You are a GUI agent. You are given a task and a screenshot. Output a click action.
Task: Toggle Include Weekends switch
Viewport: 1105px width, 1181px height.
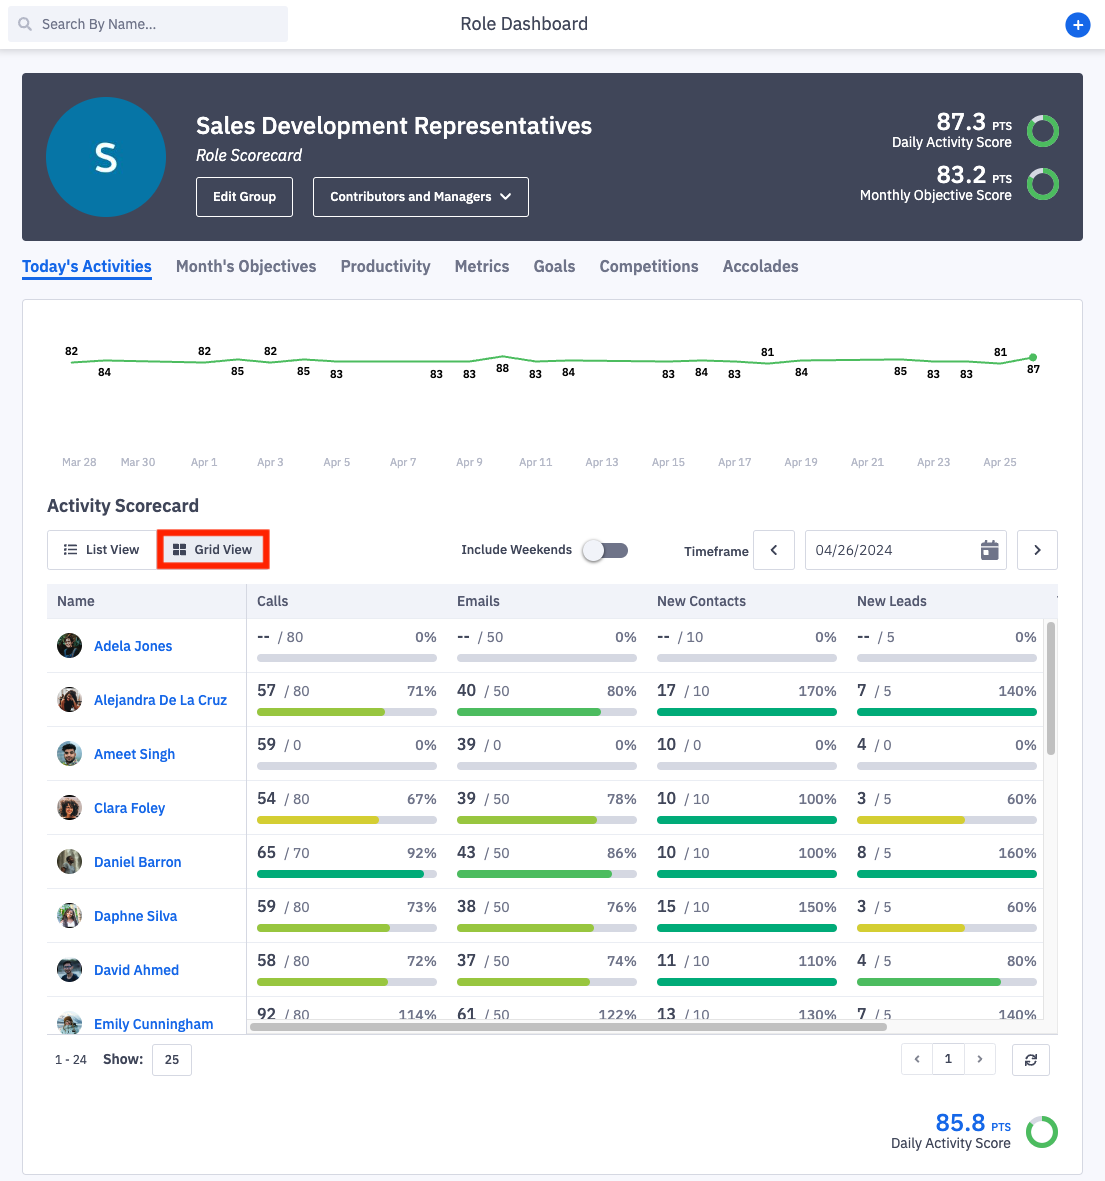click(x=605, y=551)
